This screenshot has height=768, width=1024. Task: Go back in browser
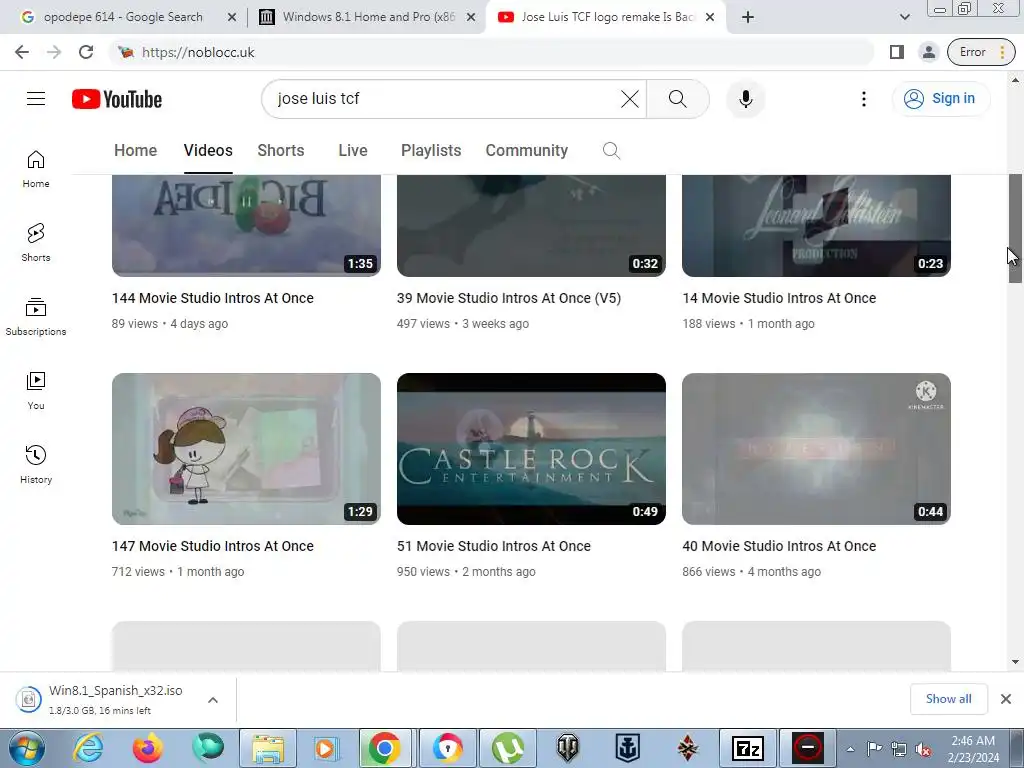pos(22,52)
